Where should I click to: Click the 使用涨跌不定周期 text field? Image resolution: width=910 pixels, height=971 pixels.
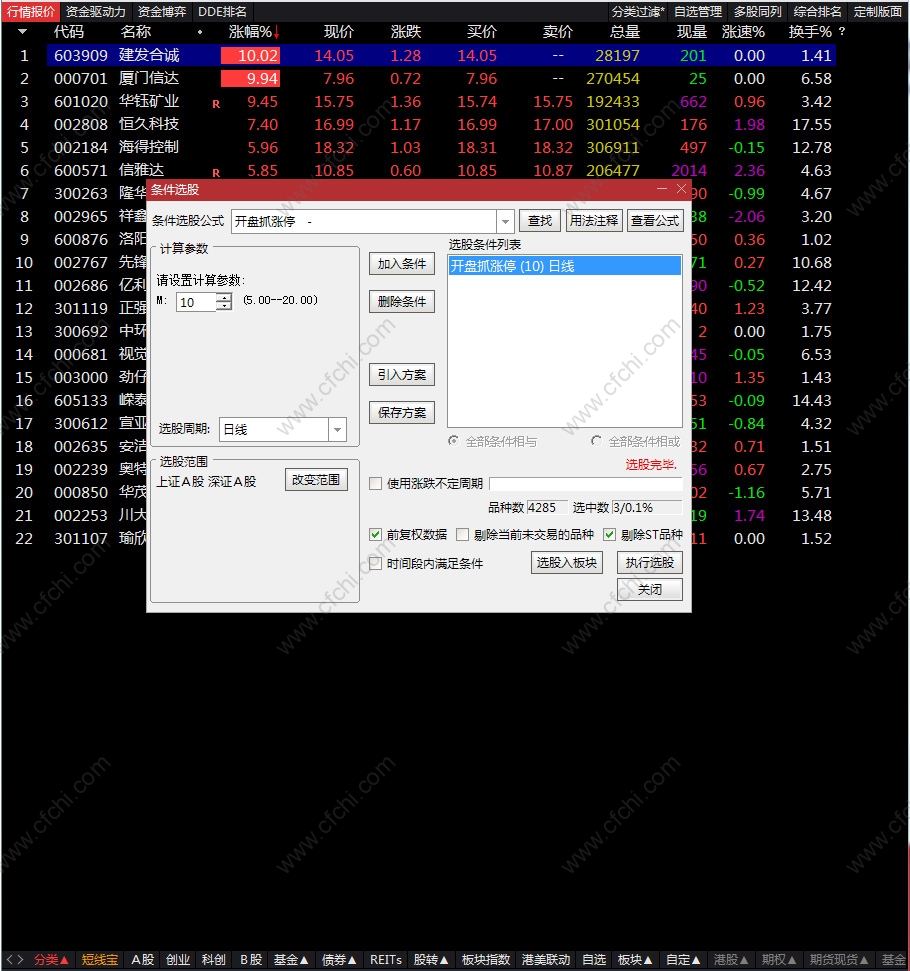585,484
